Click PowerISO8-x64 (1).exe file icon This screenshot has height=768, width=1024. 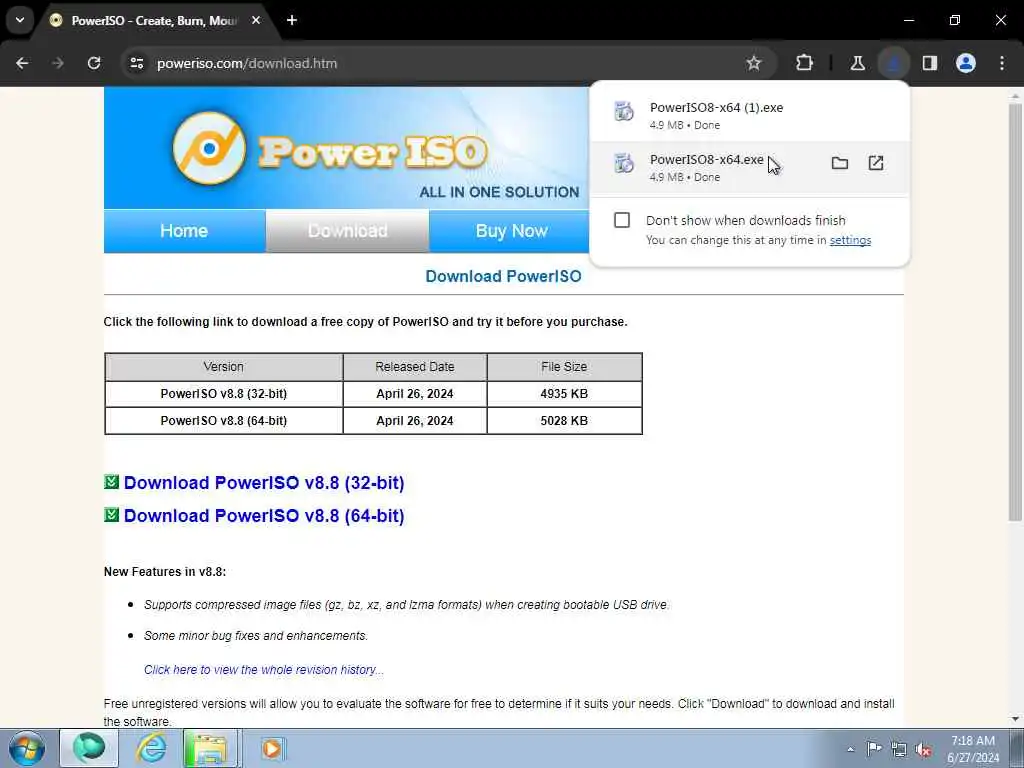coord(624,112)
